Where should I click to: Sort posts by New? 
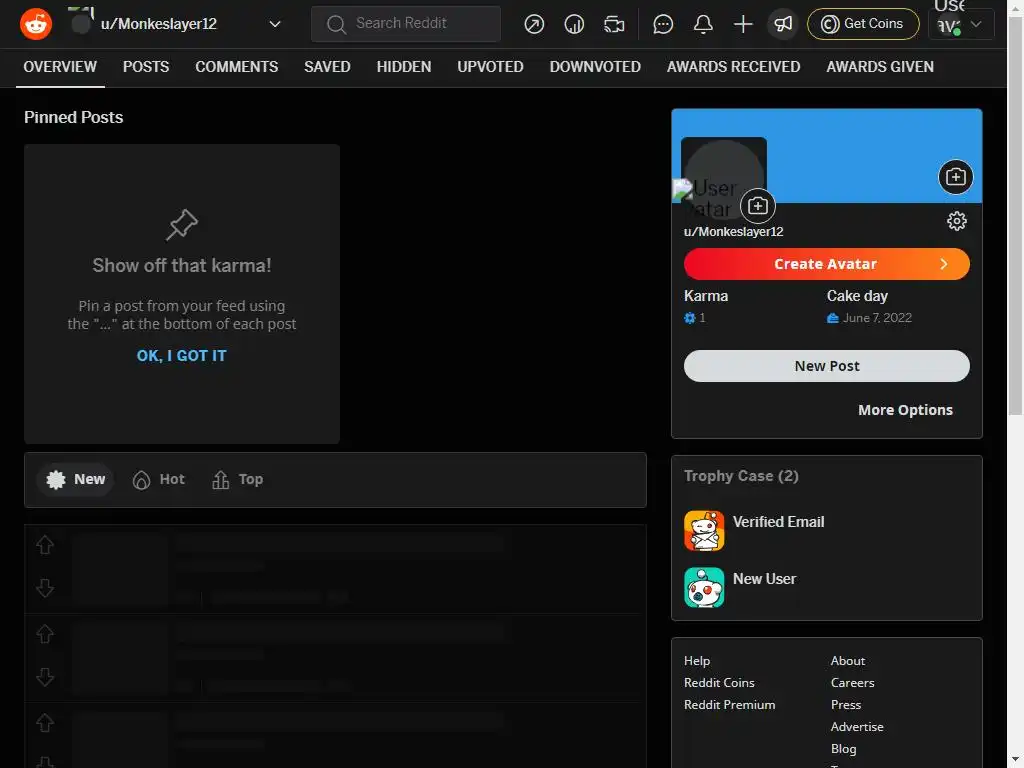[76, 479]
